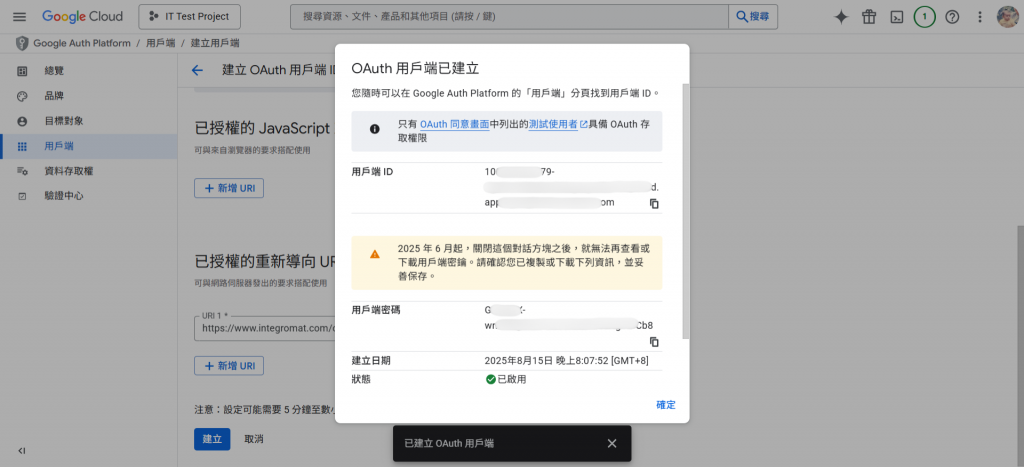The image size is (1024, 467).
Task: Click the blue 建立 button
Action: [212, 439]
